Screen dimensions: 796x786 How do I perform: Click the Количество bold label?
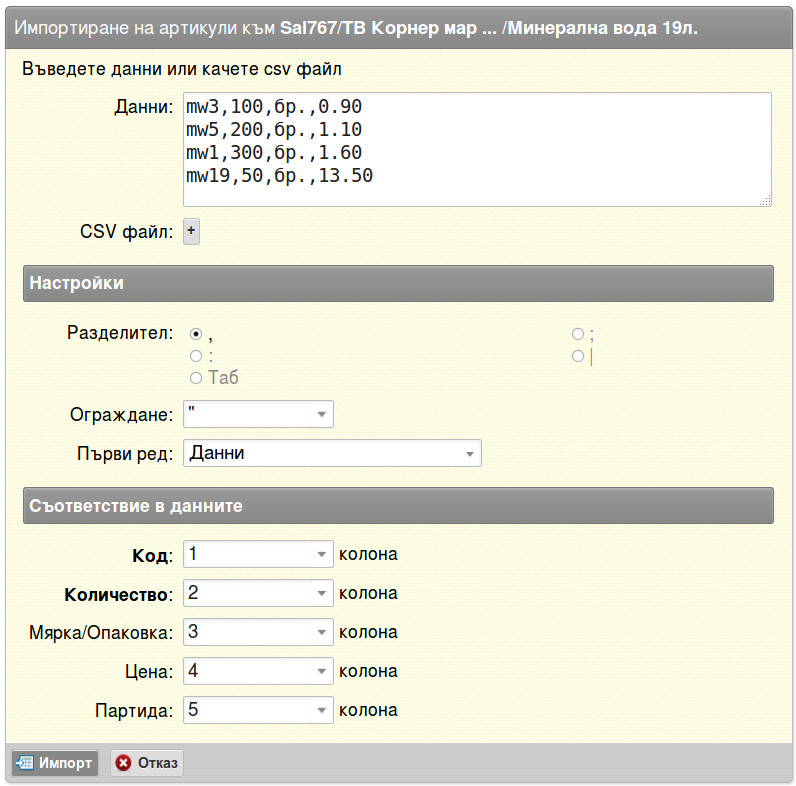(118, 595)
